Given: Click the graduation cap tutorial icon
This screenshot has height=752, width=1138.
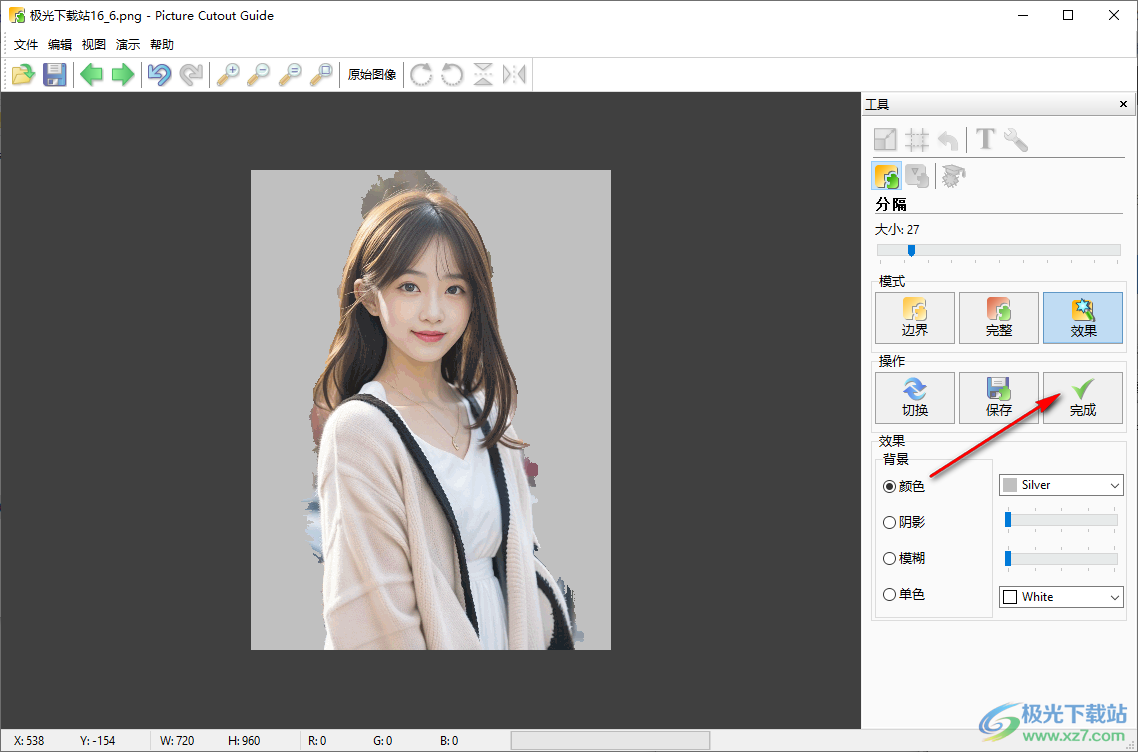Looking at the screenshot, I should tap(952, 175).
